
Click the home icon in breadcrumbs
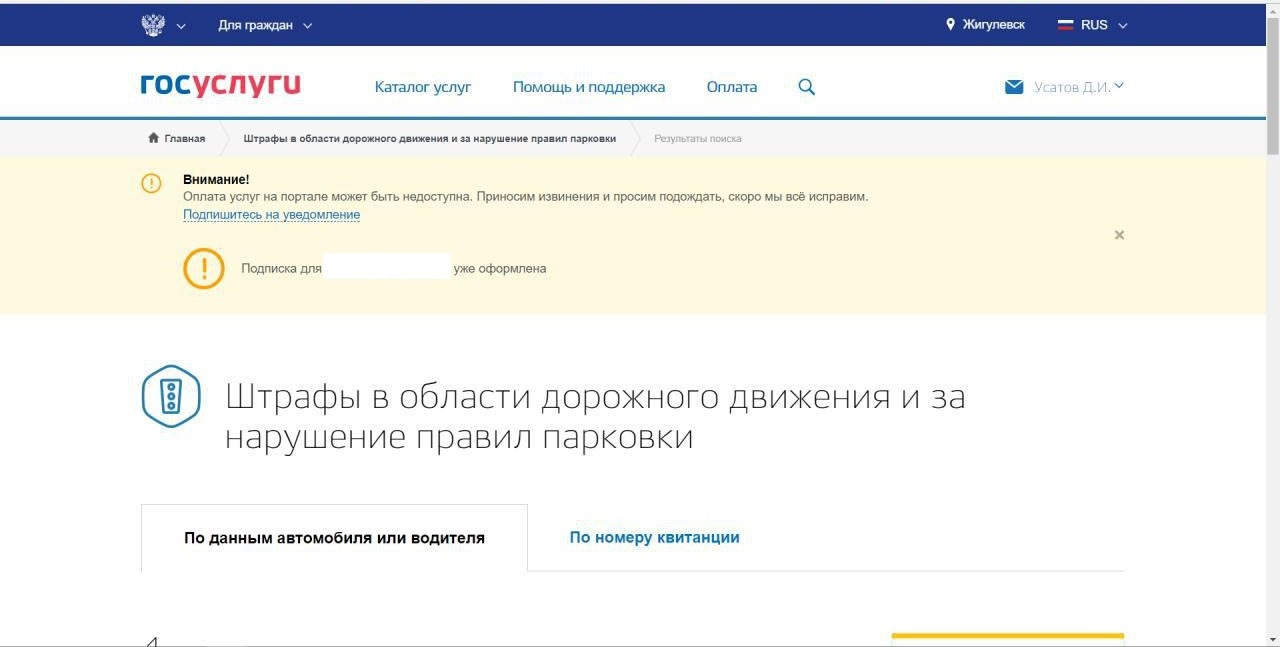tap(153, 138)
